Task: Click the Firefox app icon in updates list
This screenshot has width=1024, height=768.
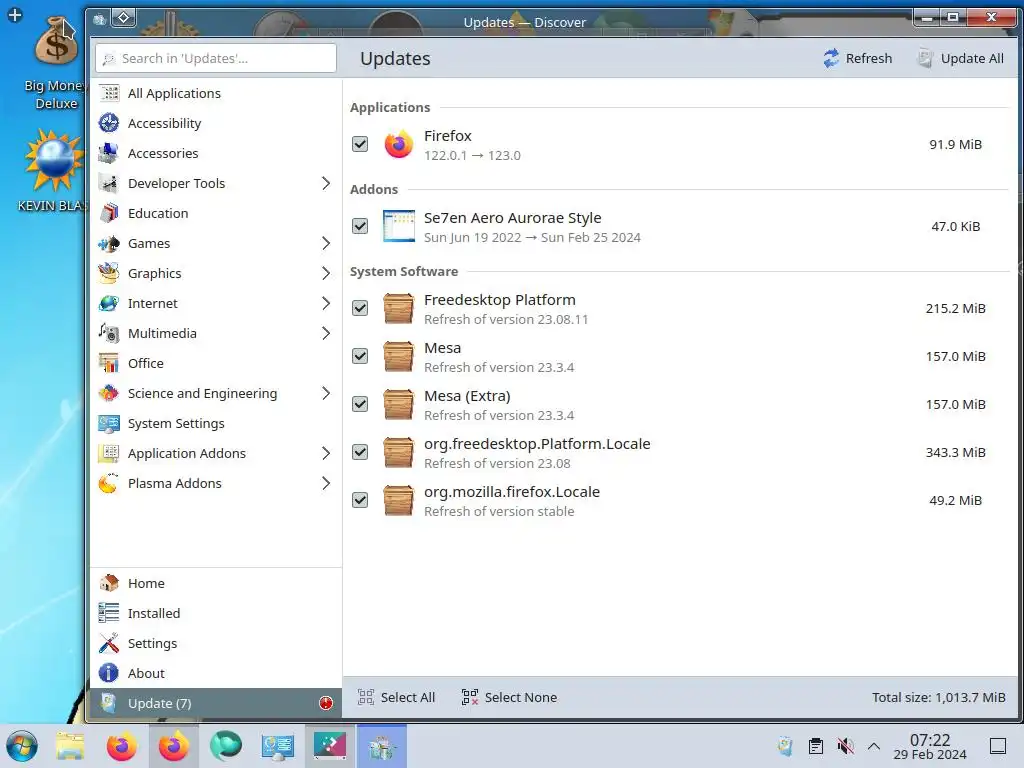Action: [398, 144]
